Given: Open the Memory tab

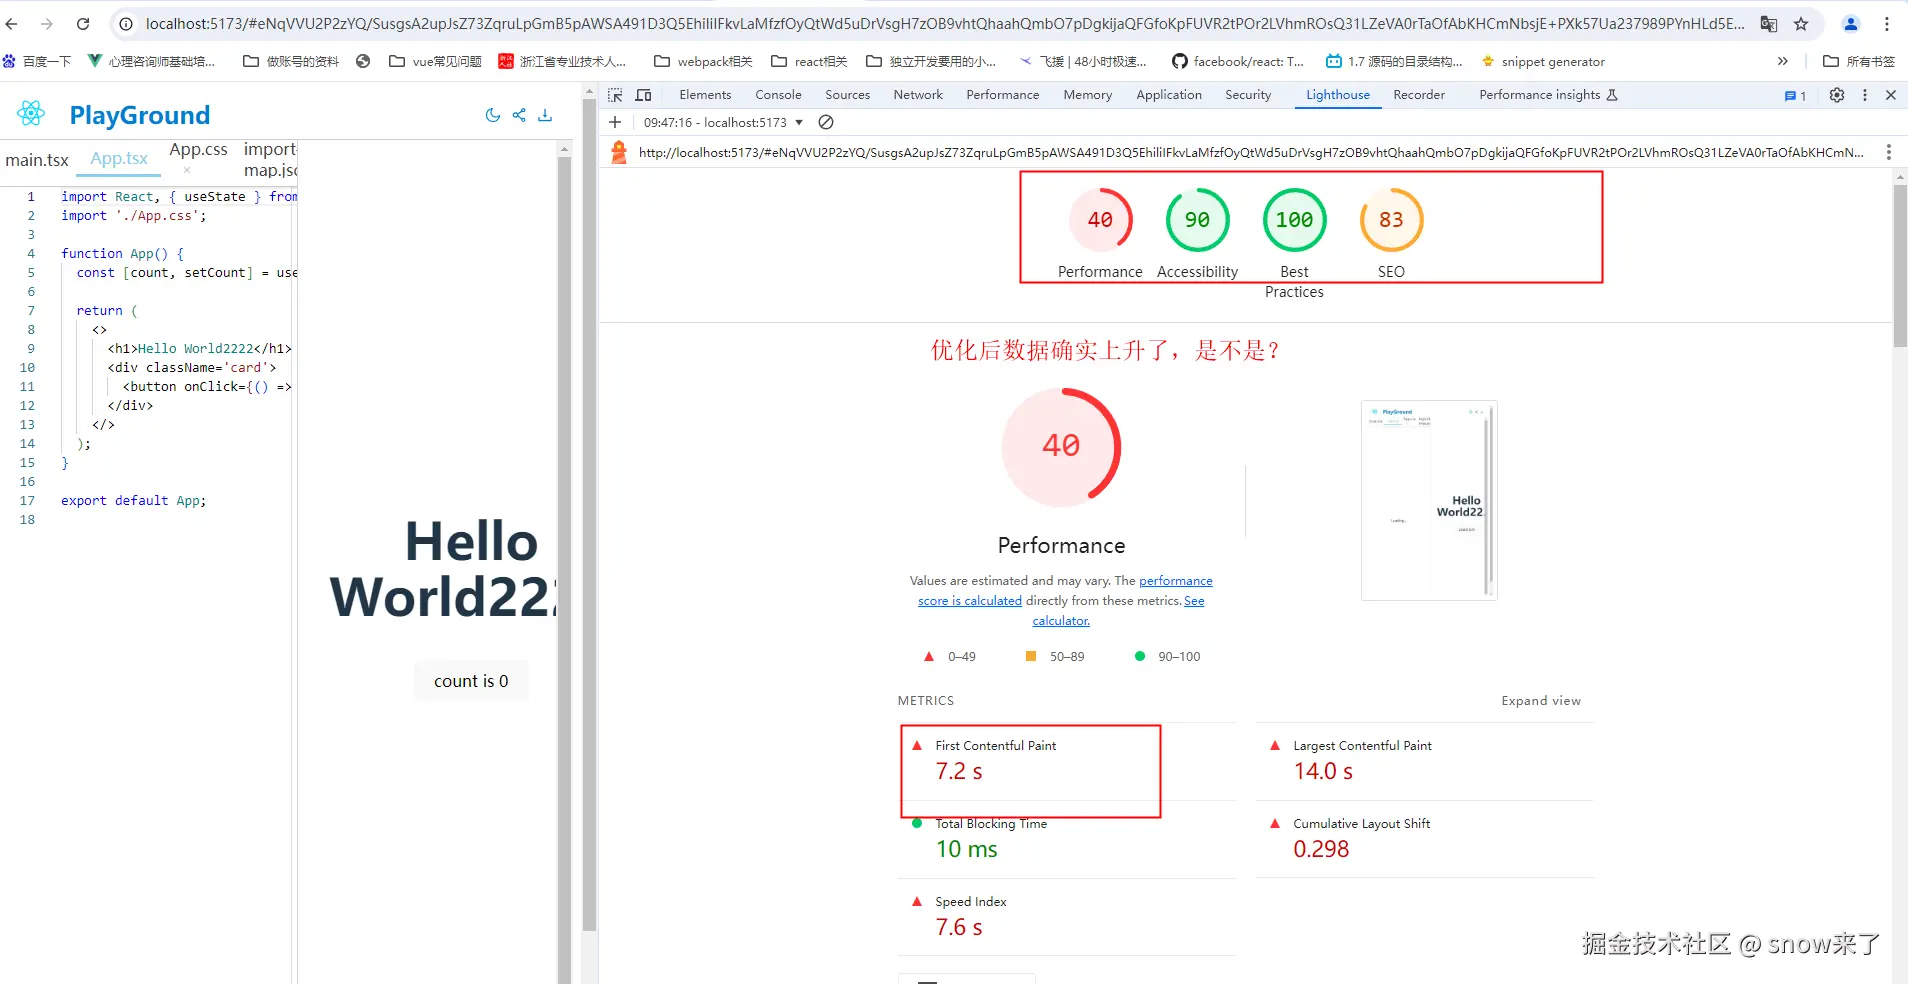Looking at the screenshot, I should pyautogui.click(x=1087, y=95).
